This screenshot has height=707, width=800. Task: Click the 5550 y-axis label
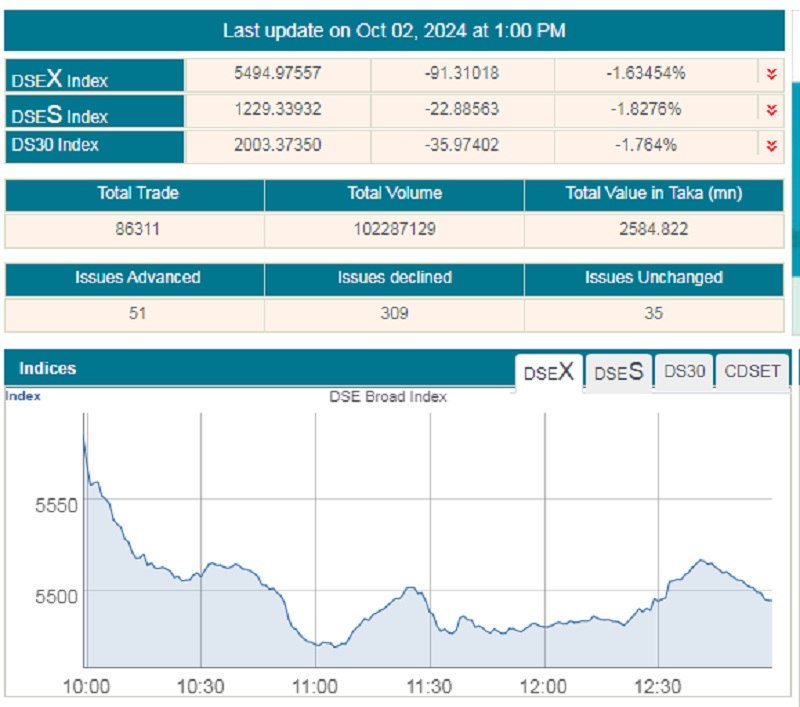[56, 506]
